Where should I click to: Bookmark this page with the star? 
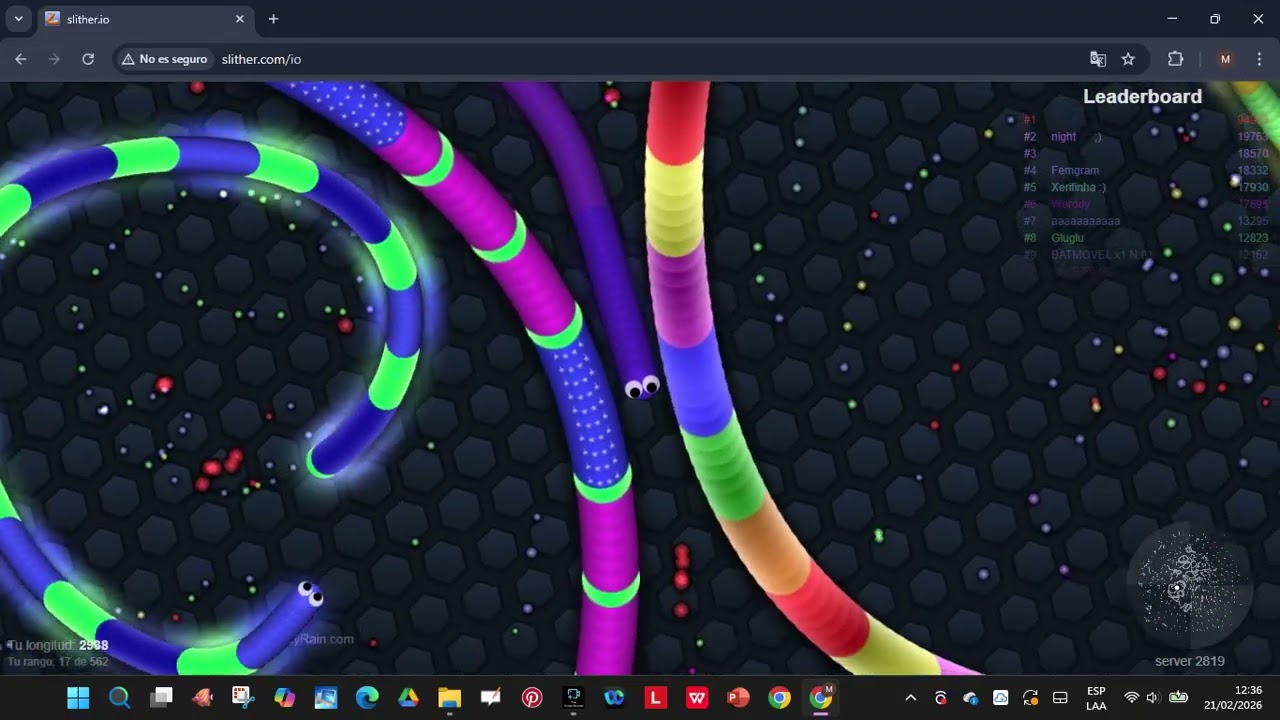coord(1128,59)
